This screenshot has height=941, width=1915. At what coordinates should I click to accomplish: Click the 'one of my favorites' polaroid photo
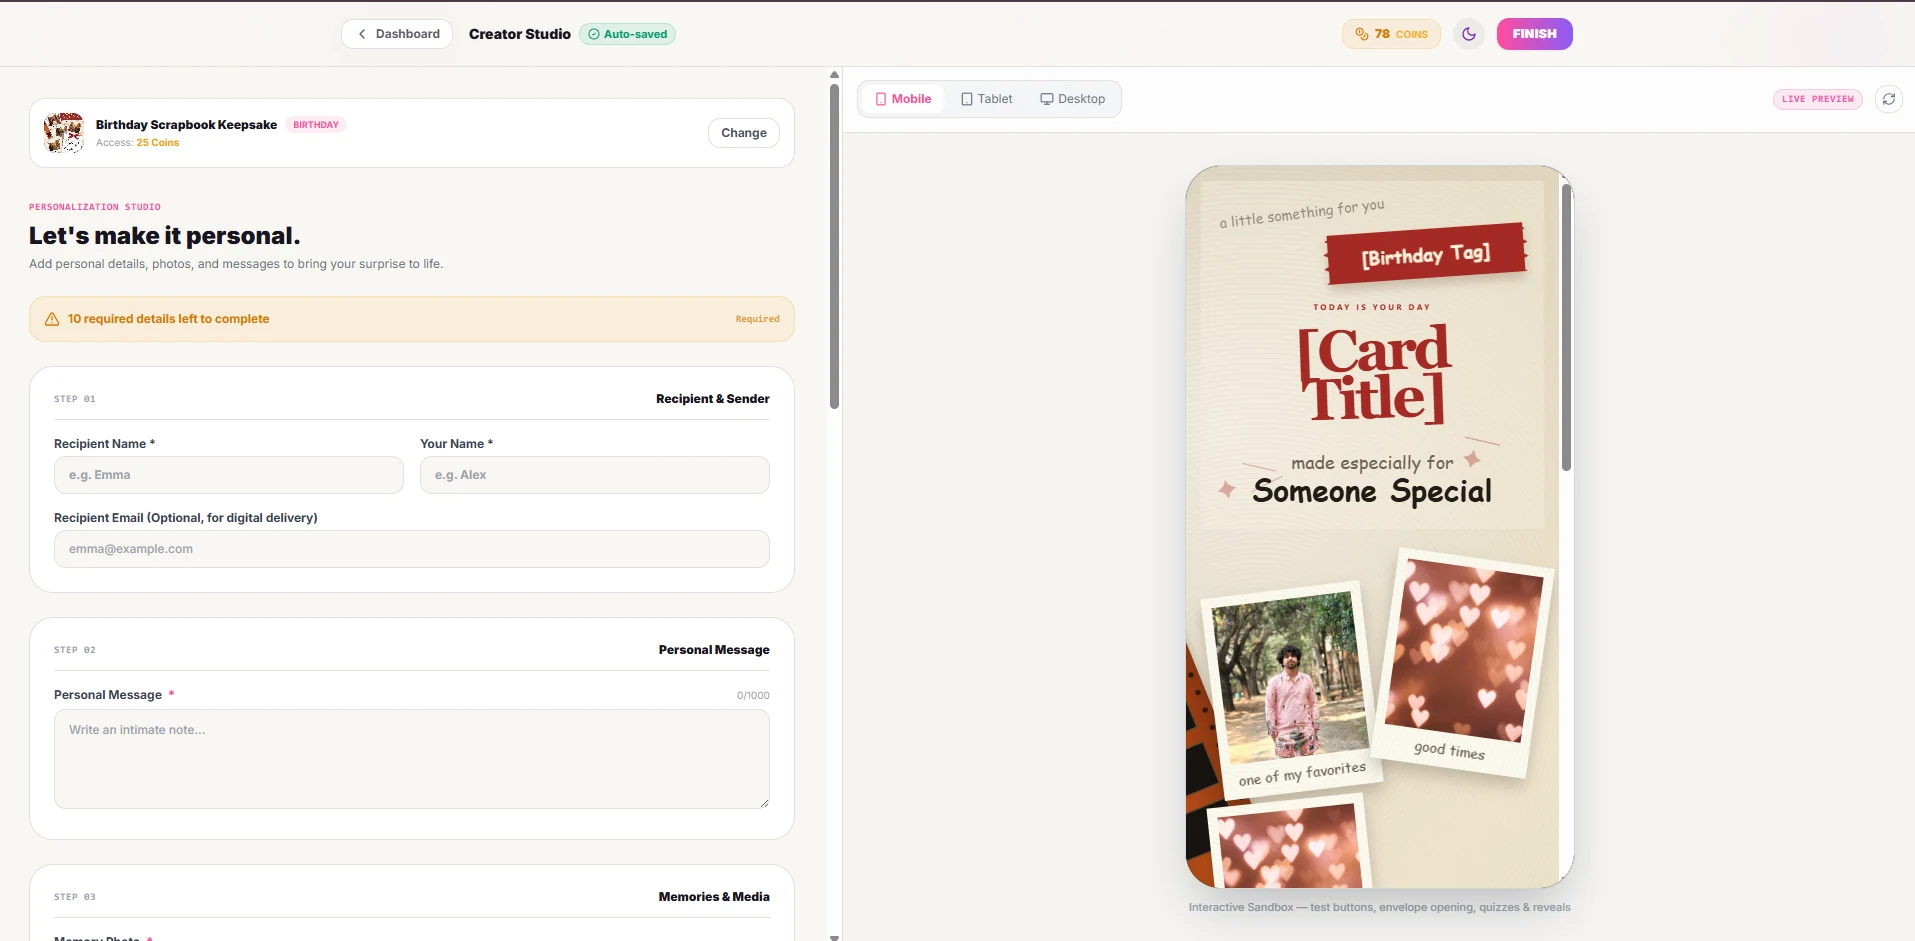pos(1289,690)
